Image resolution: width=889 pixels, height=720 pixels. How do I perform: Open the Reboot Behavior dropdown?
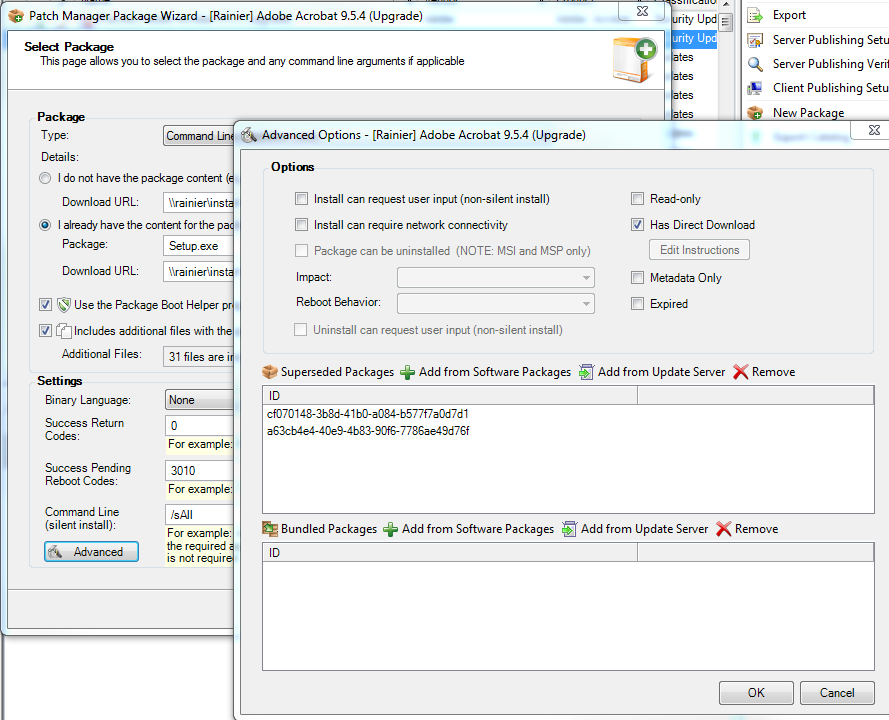point(496,303)
